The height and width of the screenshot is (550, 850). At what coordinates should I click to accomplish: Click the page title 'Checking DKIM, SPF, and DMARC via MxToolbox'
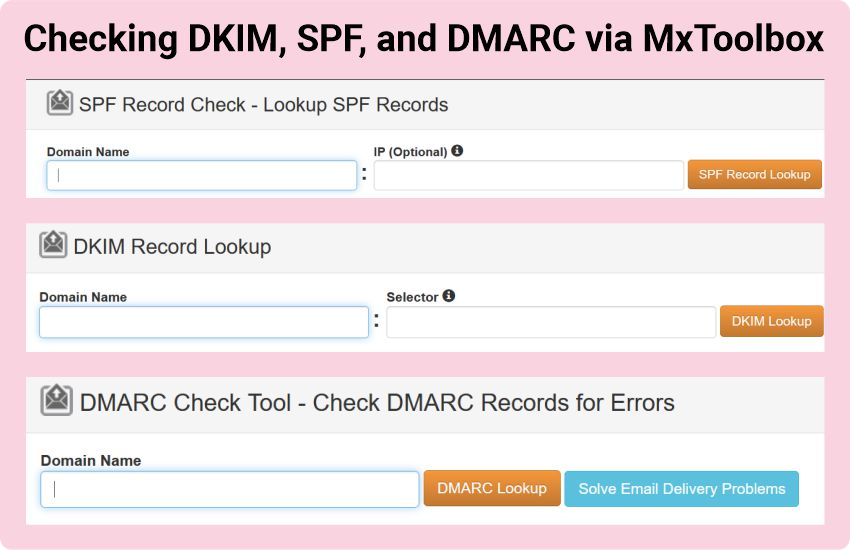(424, 39)
